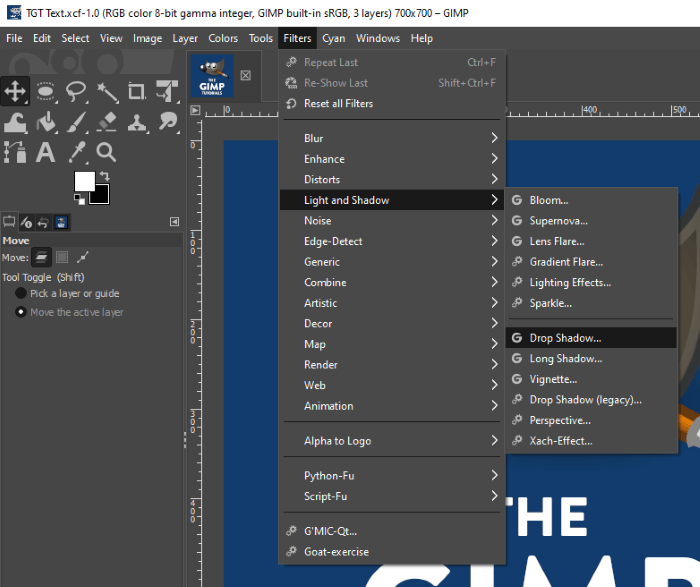The width and height of the screenshot is (700, 587).
Task: Expand the Render submenu
Action: point(392,365)
